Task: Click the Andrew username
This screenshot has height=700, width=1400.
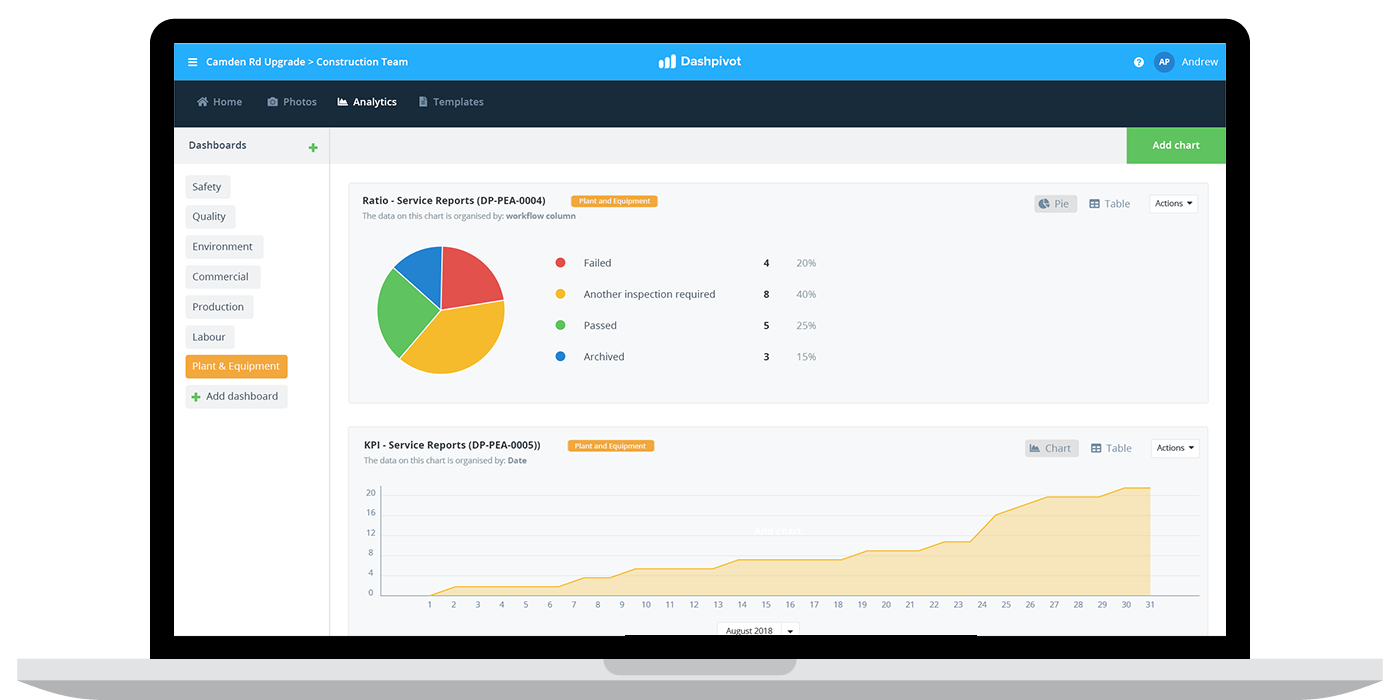Action: pos(1200,62)
